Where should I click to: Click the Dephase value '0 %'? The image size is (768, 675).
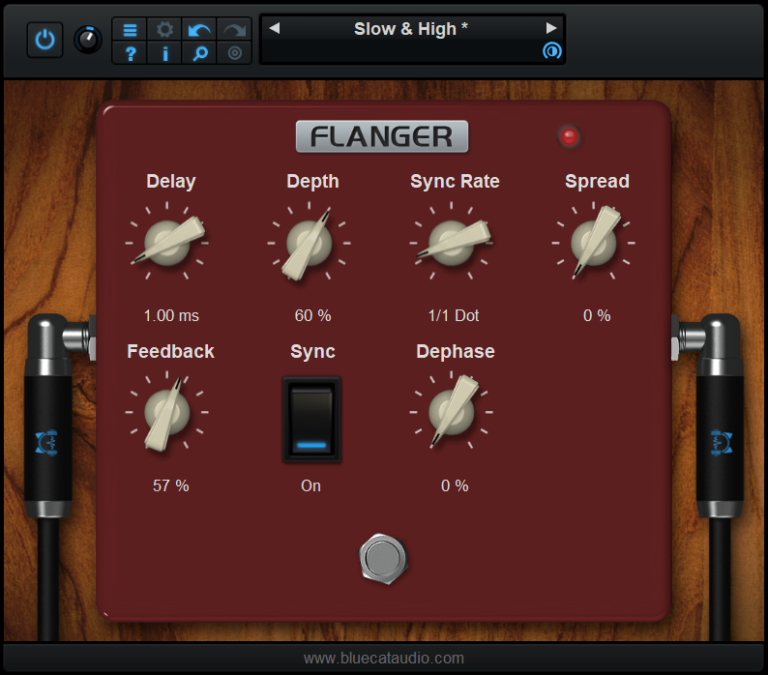click(x=455, y=485)
